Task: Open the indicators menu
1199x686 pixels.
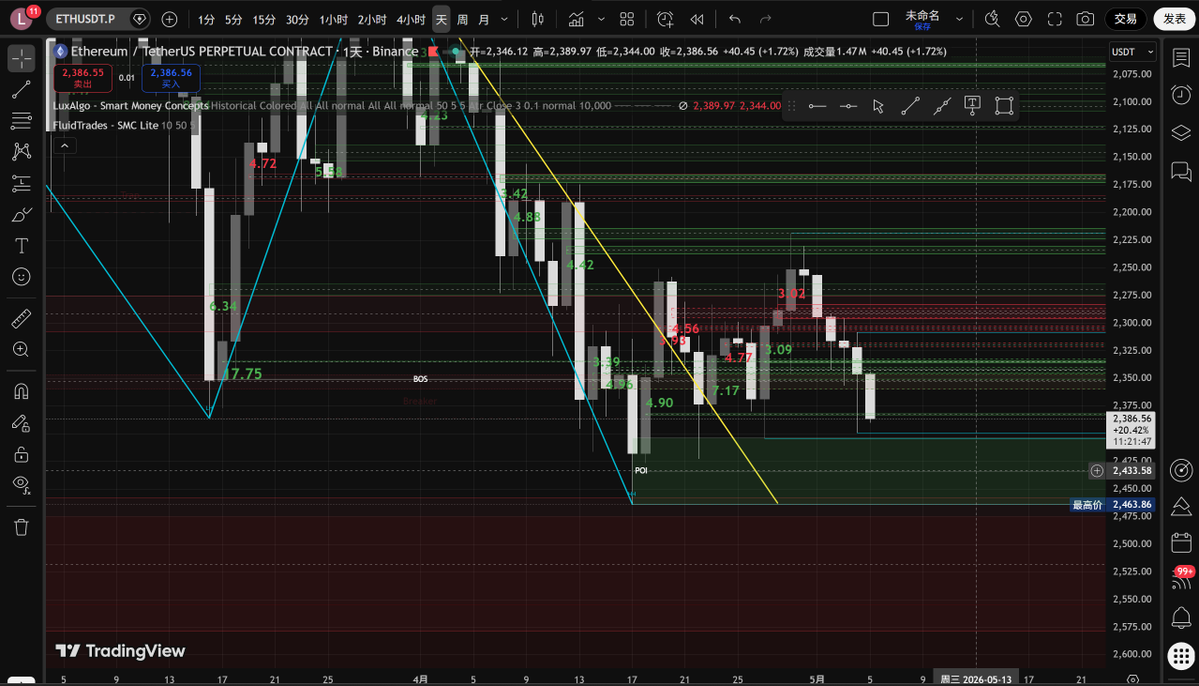Action: coord(577,19)
